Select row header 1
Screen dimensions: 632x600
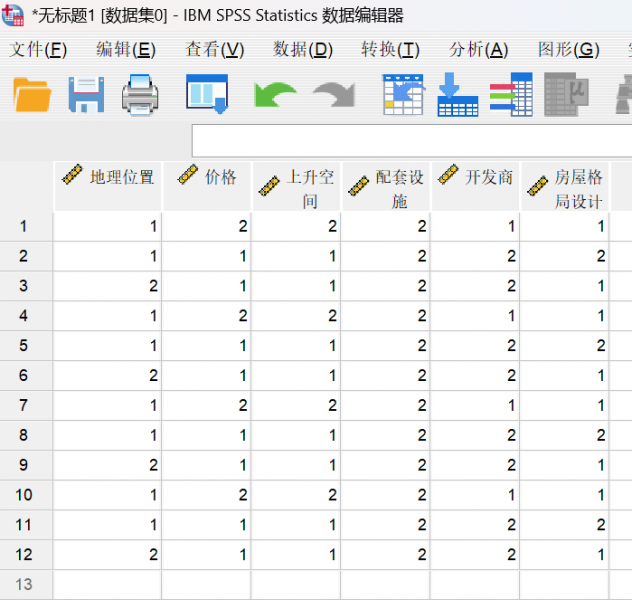(26, 226)
